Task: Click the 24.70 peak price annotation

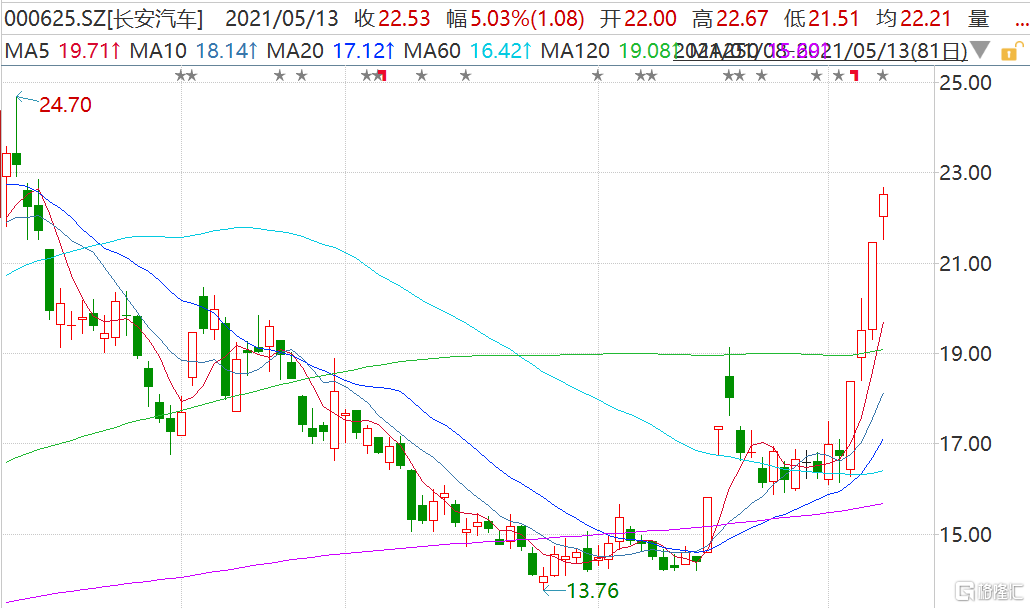Action: [x=65, y=104]
